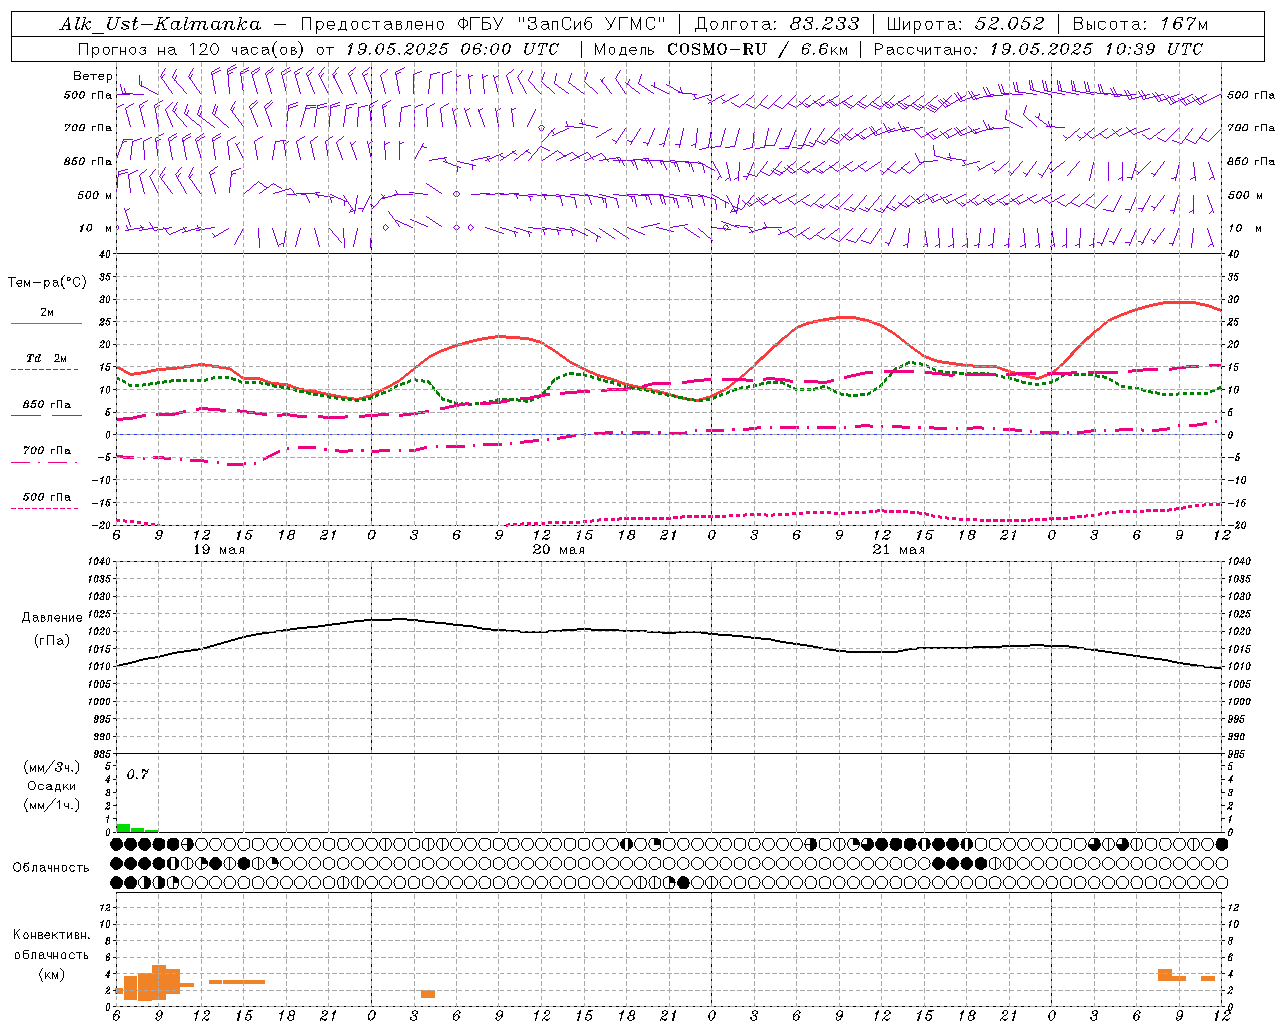Click the "Конвективн." convective cloud label

click(51, 935)
